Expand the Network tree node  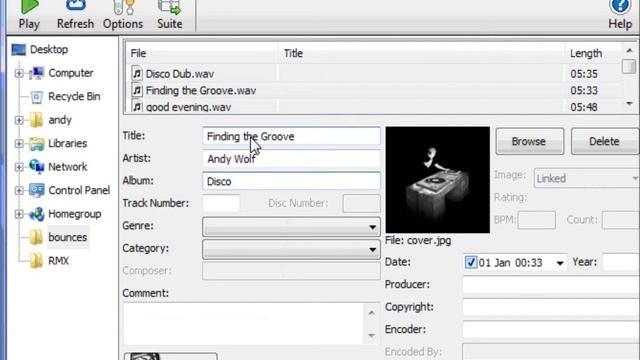click(19, 167)
